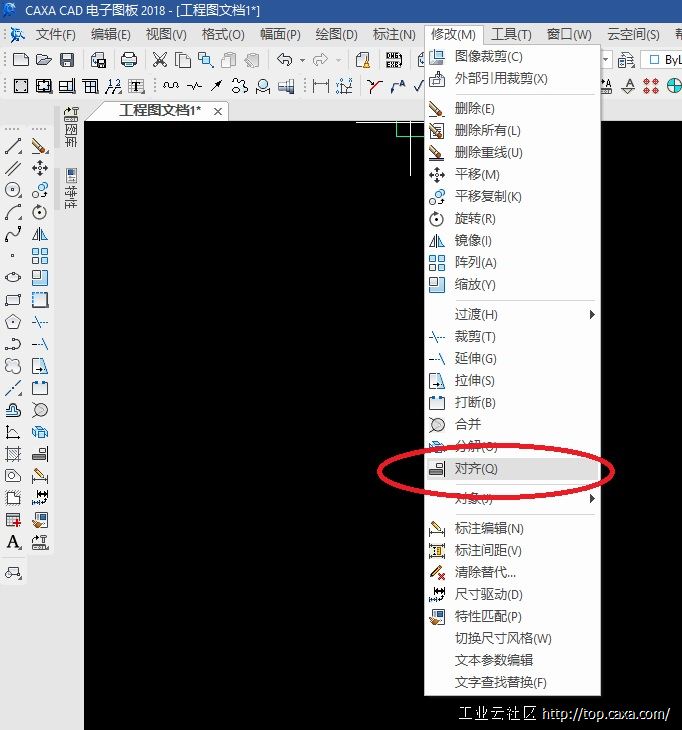Click the Move tool in left toolbar
Viewport: 682px width, 730px height.
click(40, 168)
